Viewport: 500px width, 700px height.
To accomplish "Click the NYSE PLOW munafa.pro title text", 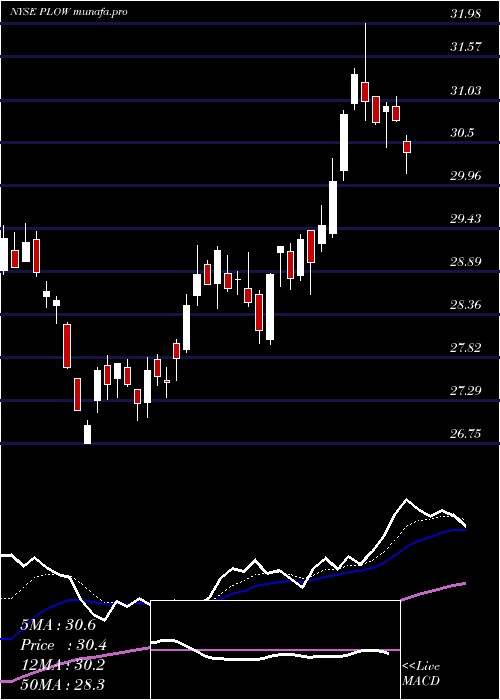I will 69,12.
